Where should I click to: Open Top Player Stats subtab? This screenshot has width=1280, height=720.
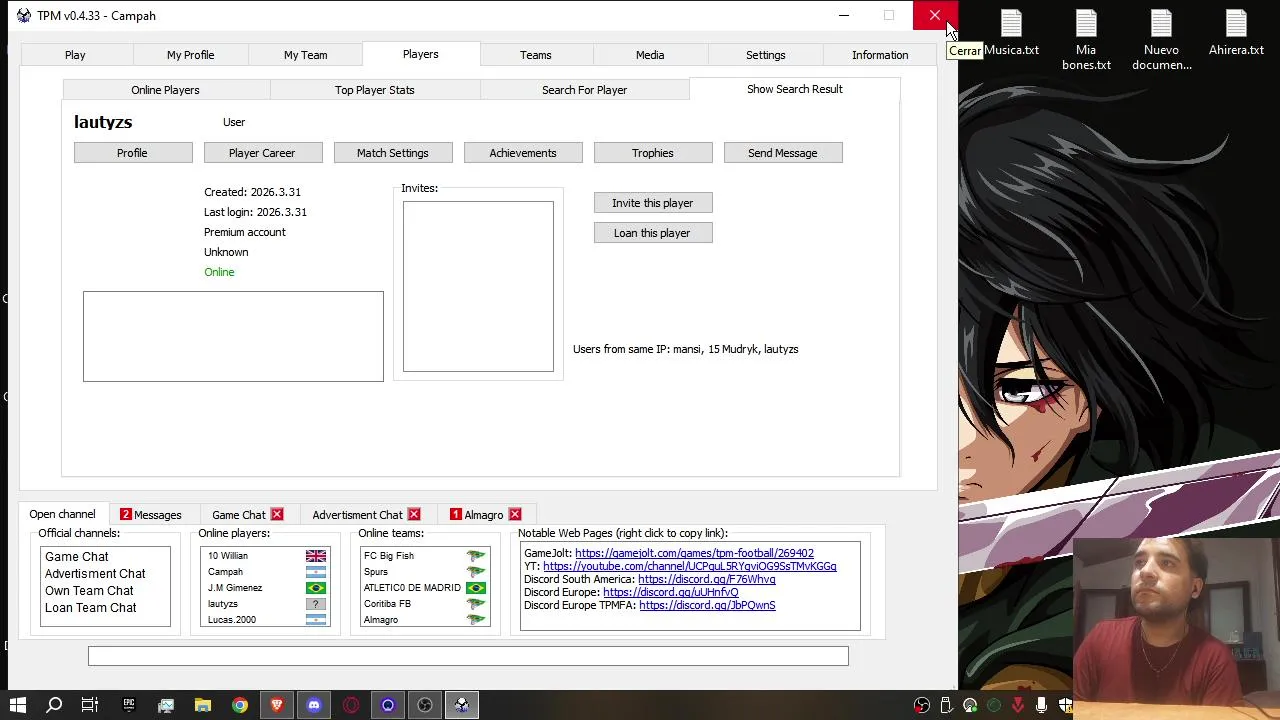click(374, 90)
